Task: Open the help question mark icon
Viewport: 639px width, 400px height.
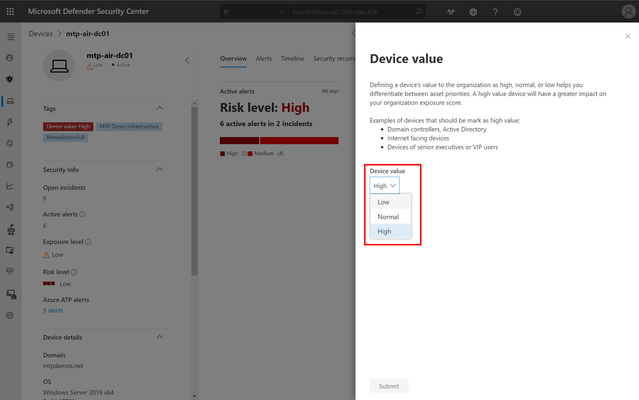Action: point(495,12)
